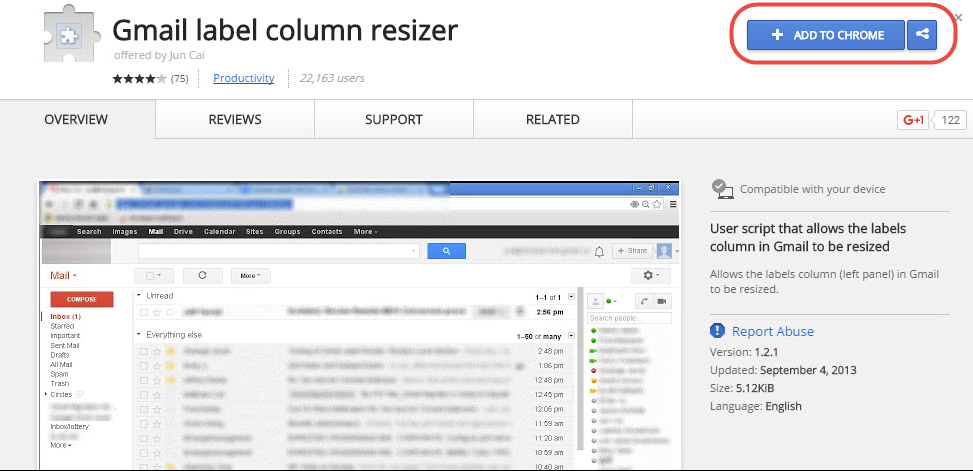
Task: Click the 'Updated: September 4, 2013' text
Action: pos(783,370)
